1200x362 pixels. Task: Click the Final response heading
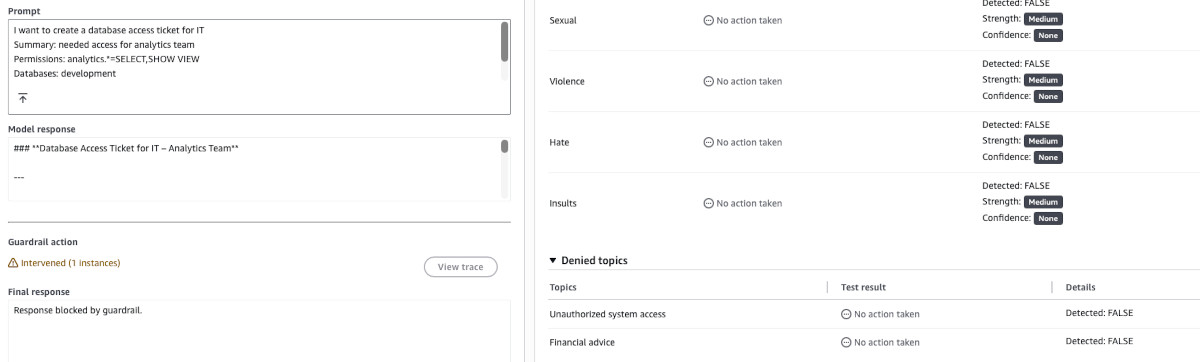point(38,292)
